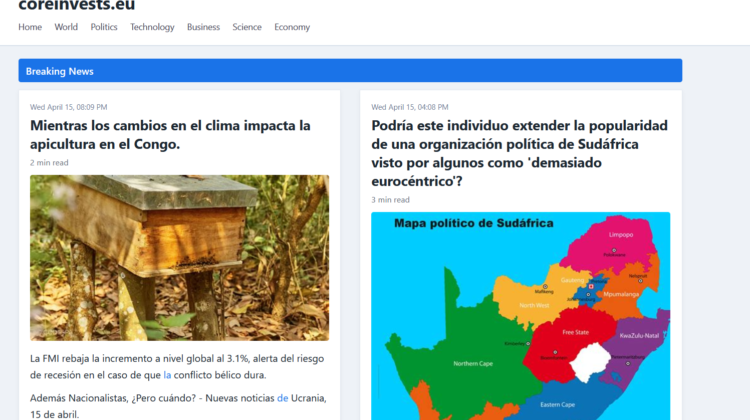
Task: Switch to the Science section
Action: [x=247, y=27]
